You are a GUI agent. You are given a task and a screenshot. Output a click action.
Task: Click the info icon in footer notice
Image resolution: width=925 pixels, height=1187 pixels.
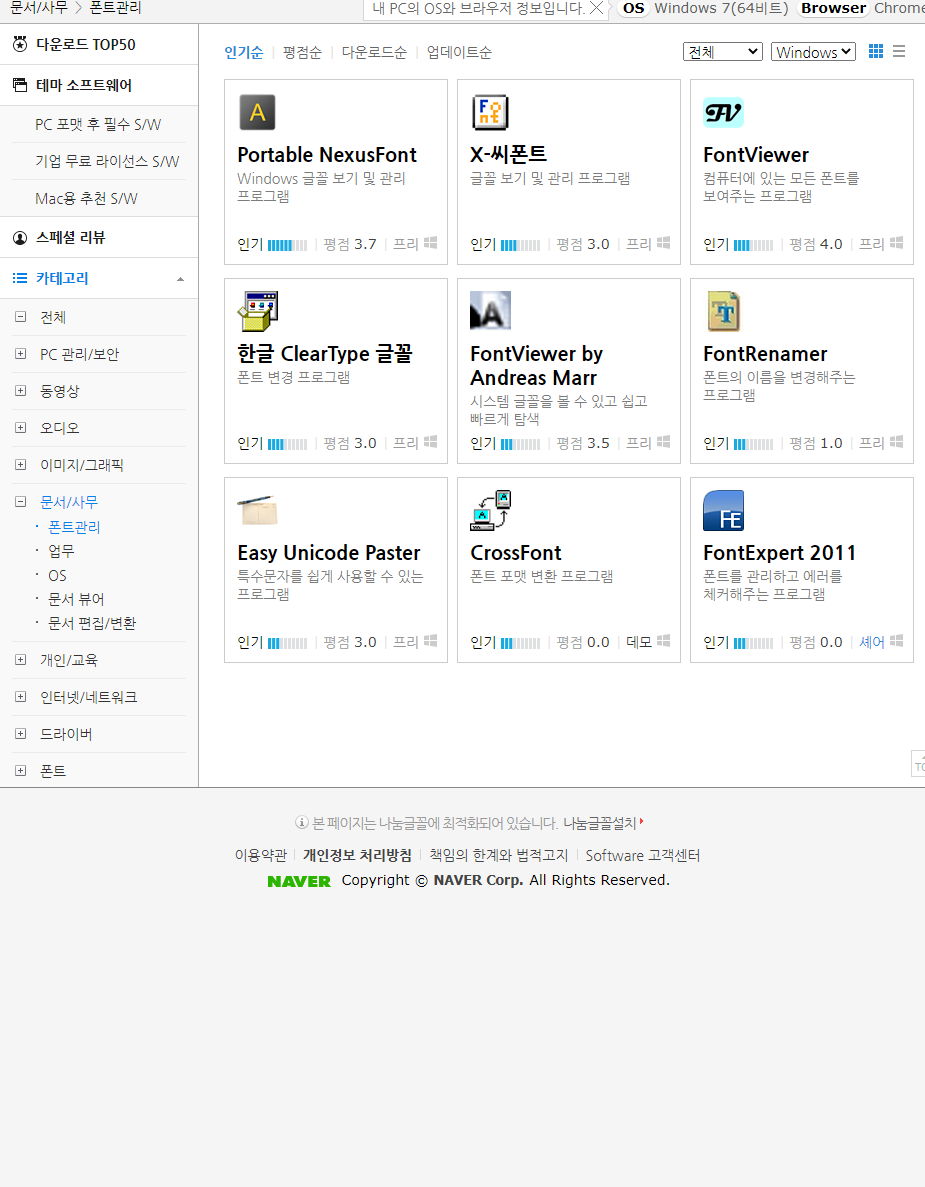click(301, 822)
